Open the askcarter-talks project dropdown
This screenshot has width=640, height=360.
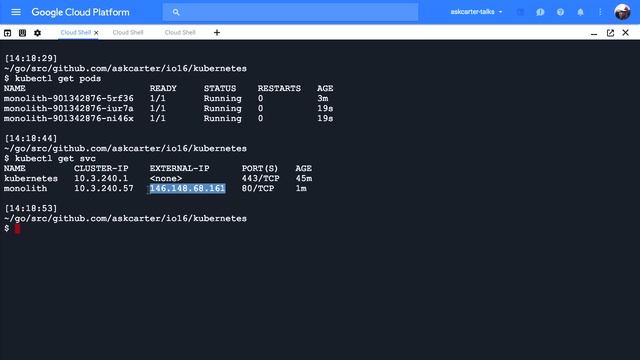coord(476,12)
